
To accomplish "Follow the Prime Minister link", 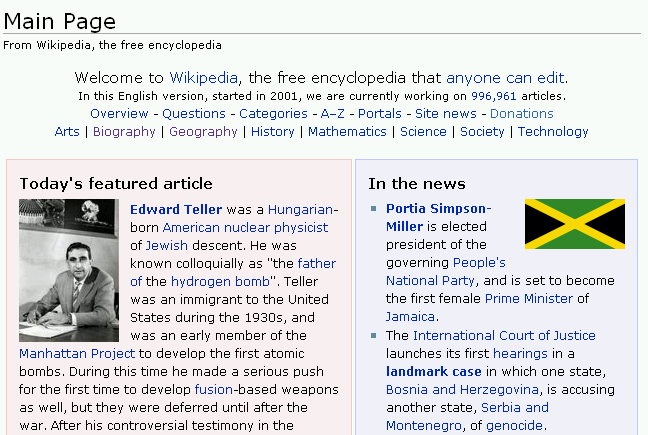I will (x=529, y=298).
